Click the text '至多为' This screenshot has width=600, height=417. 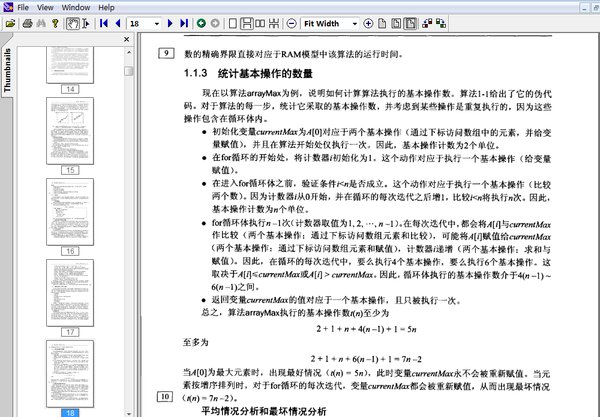click(x=196, y=342)
